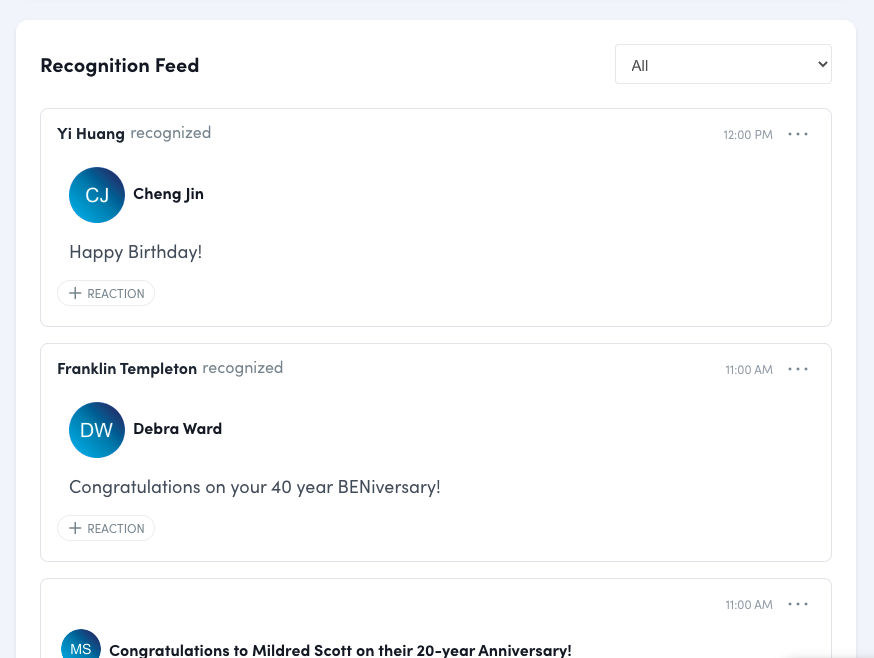The width and height of the screenshot is (874, 658).
Task: Add a reaction to the BENiversary post
Action: click(x=106, y=528)
